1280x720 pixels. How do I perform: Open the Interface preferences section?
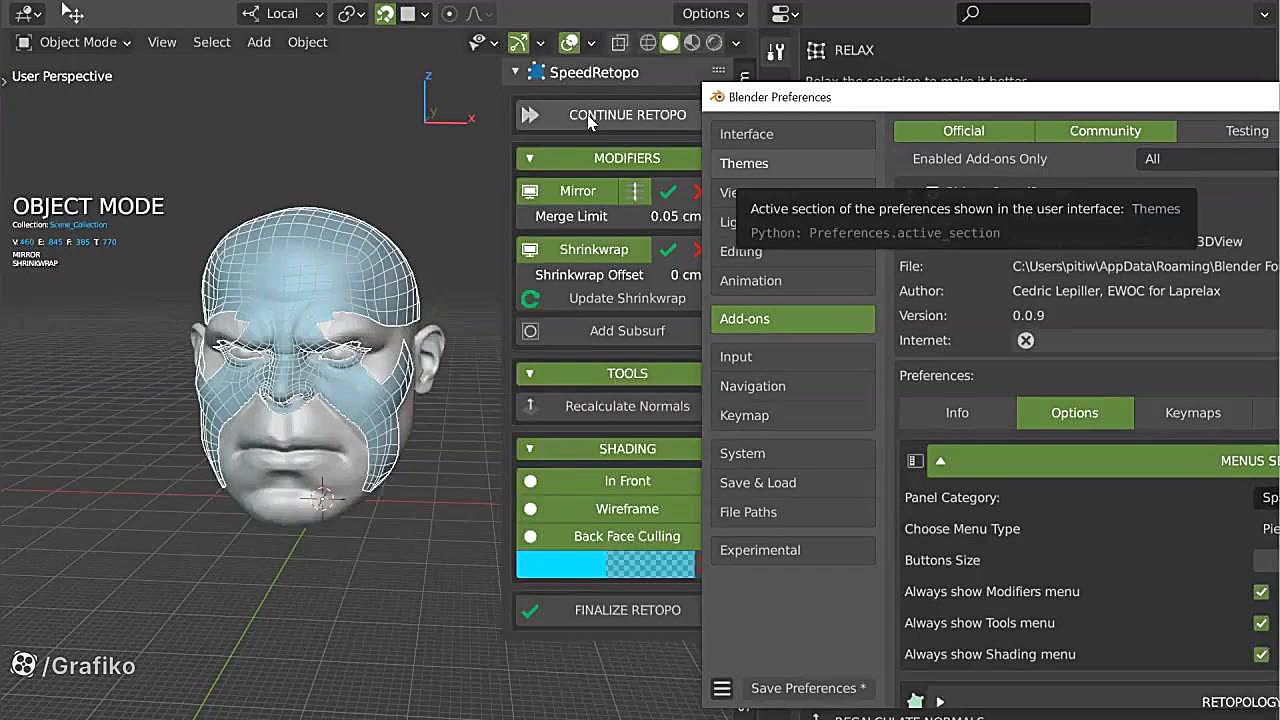tap(793, 134)
